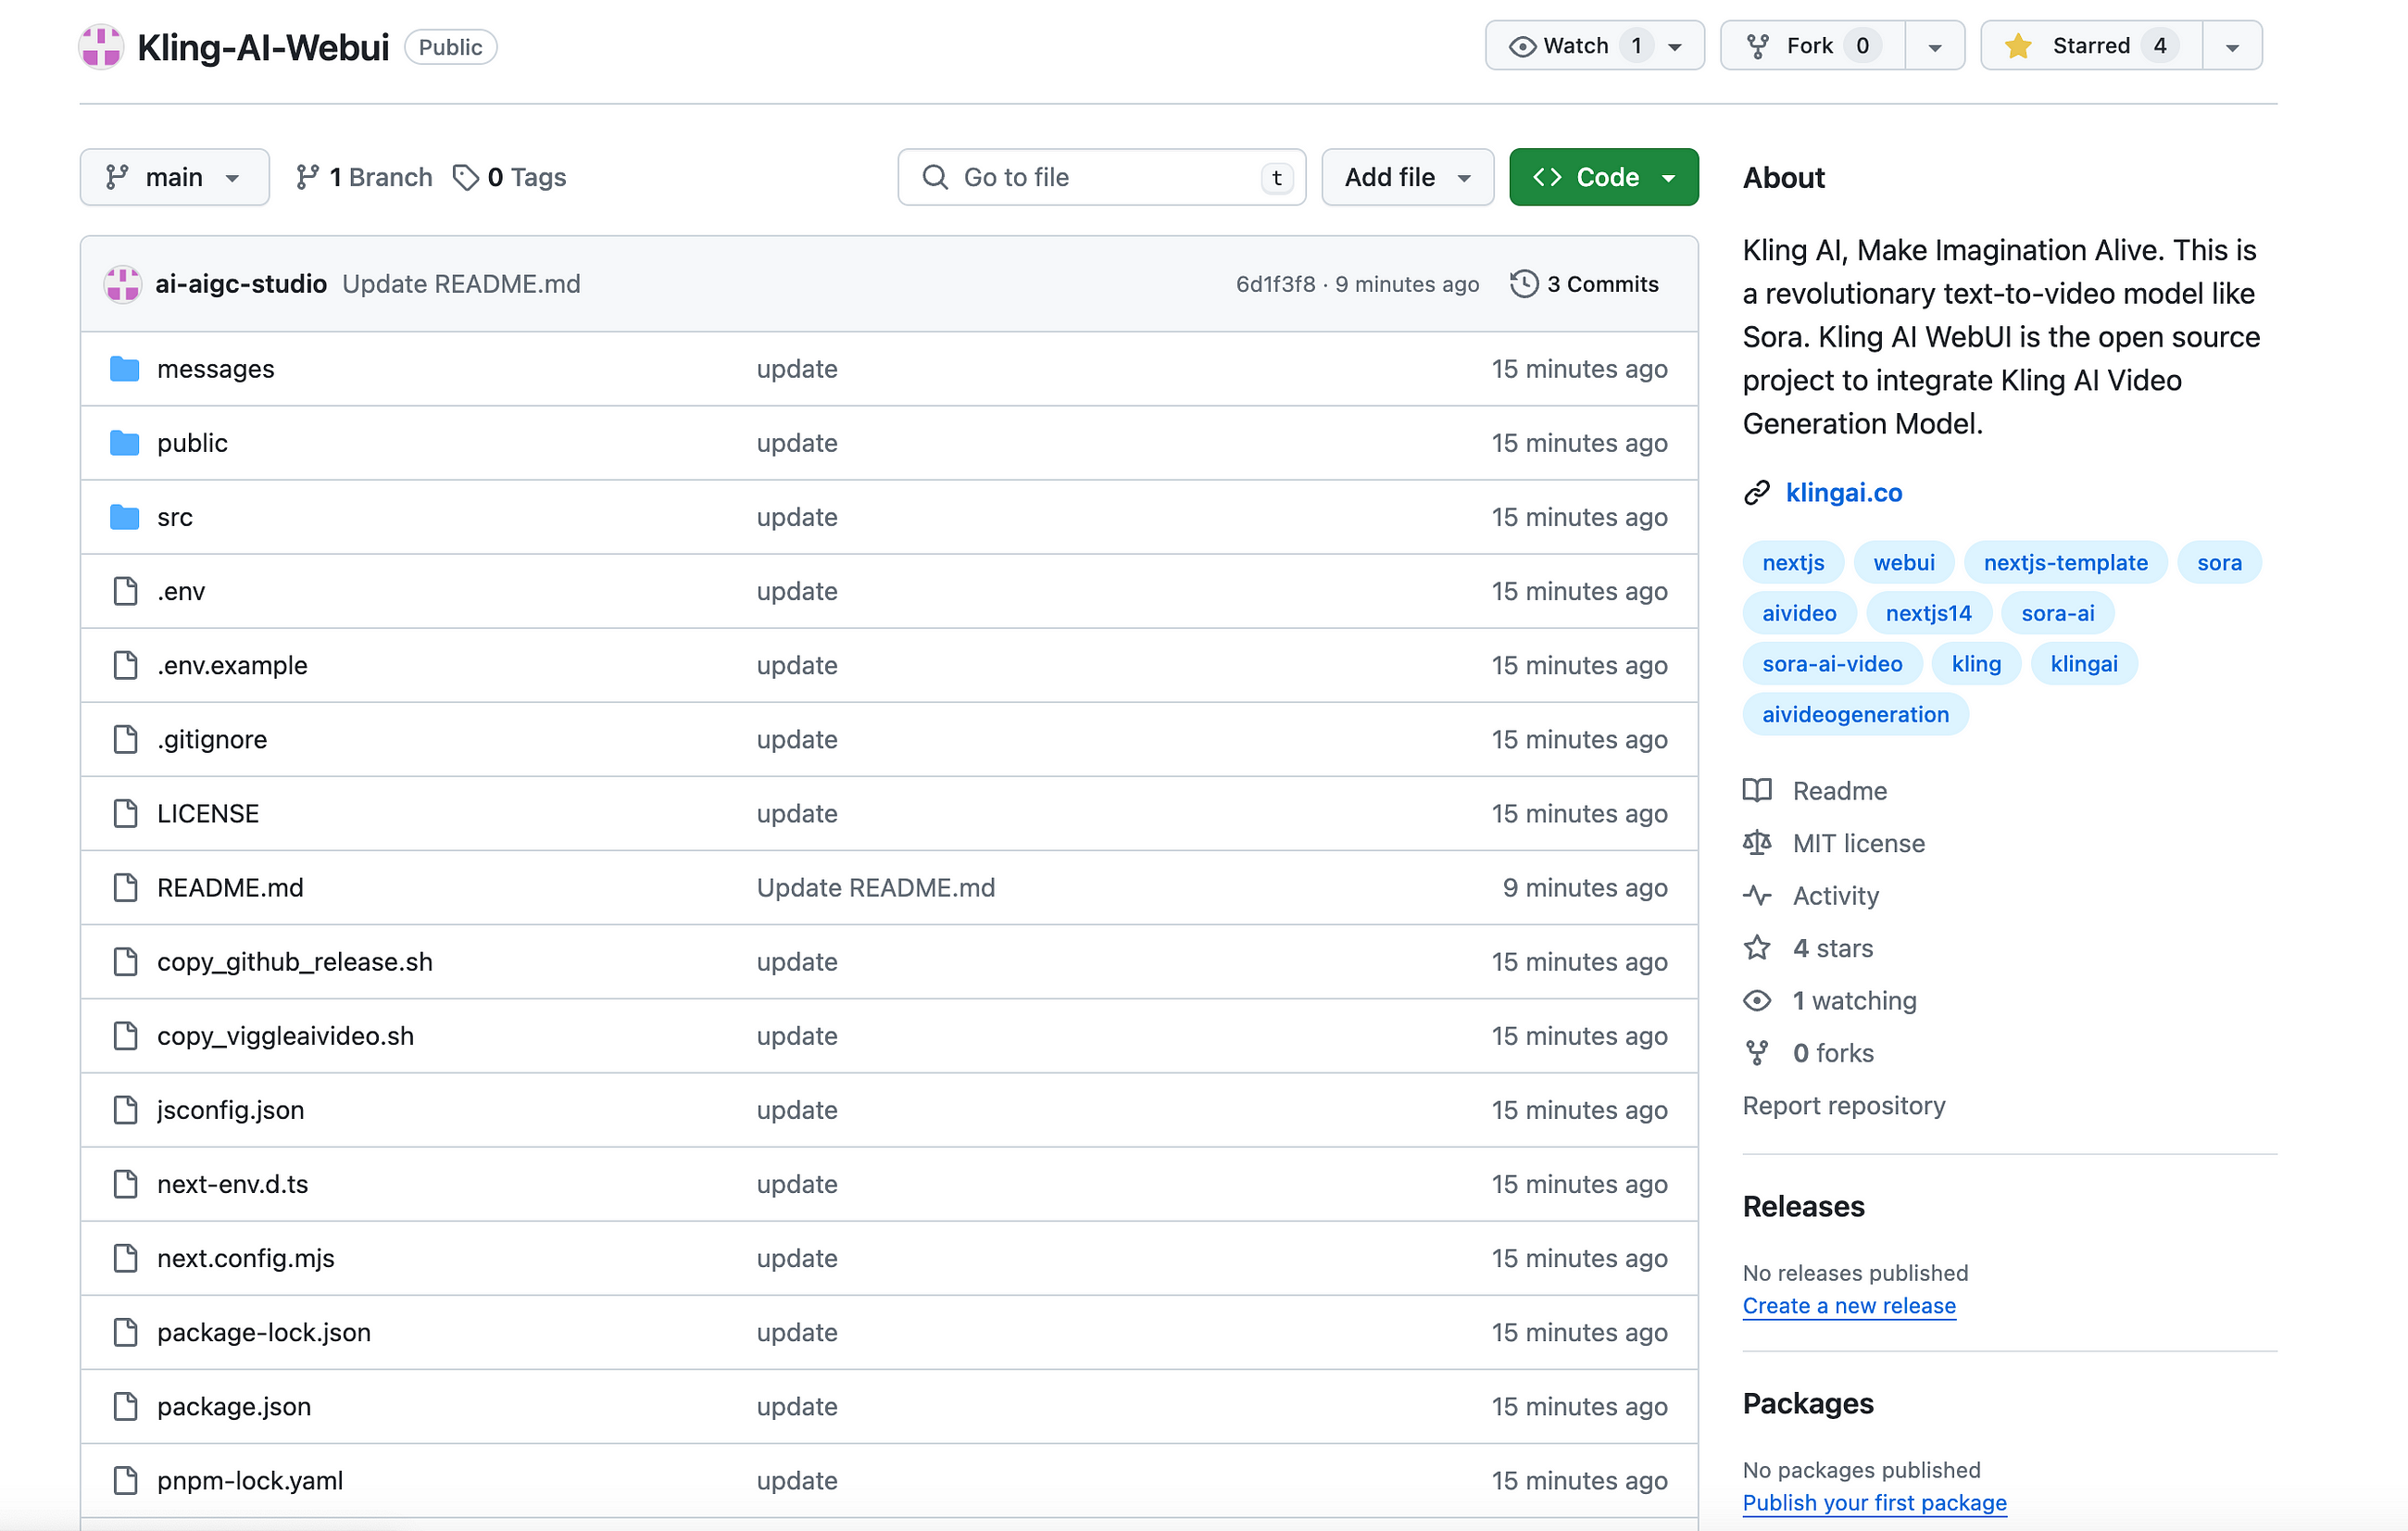Open the public folder name

tap(192, 443)
